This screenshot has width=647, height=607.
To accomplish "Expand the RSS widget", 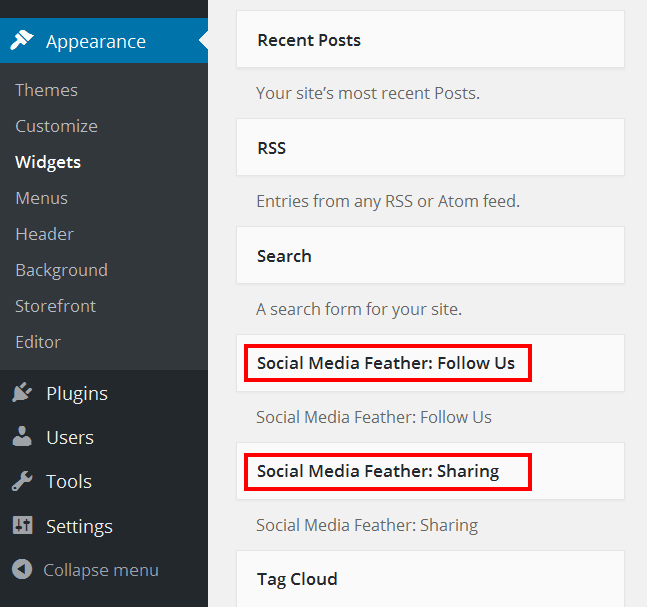I will click(x=430, y=148).
